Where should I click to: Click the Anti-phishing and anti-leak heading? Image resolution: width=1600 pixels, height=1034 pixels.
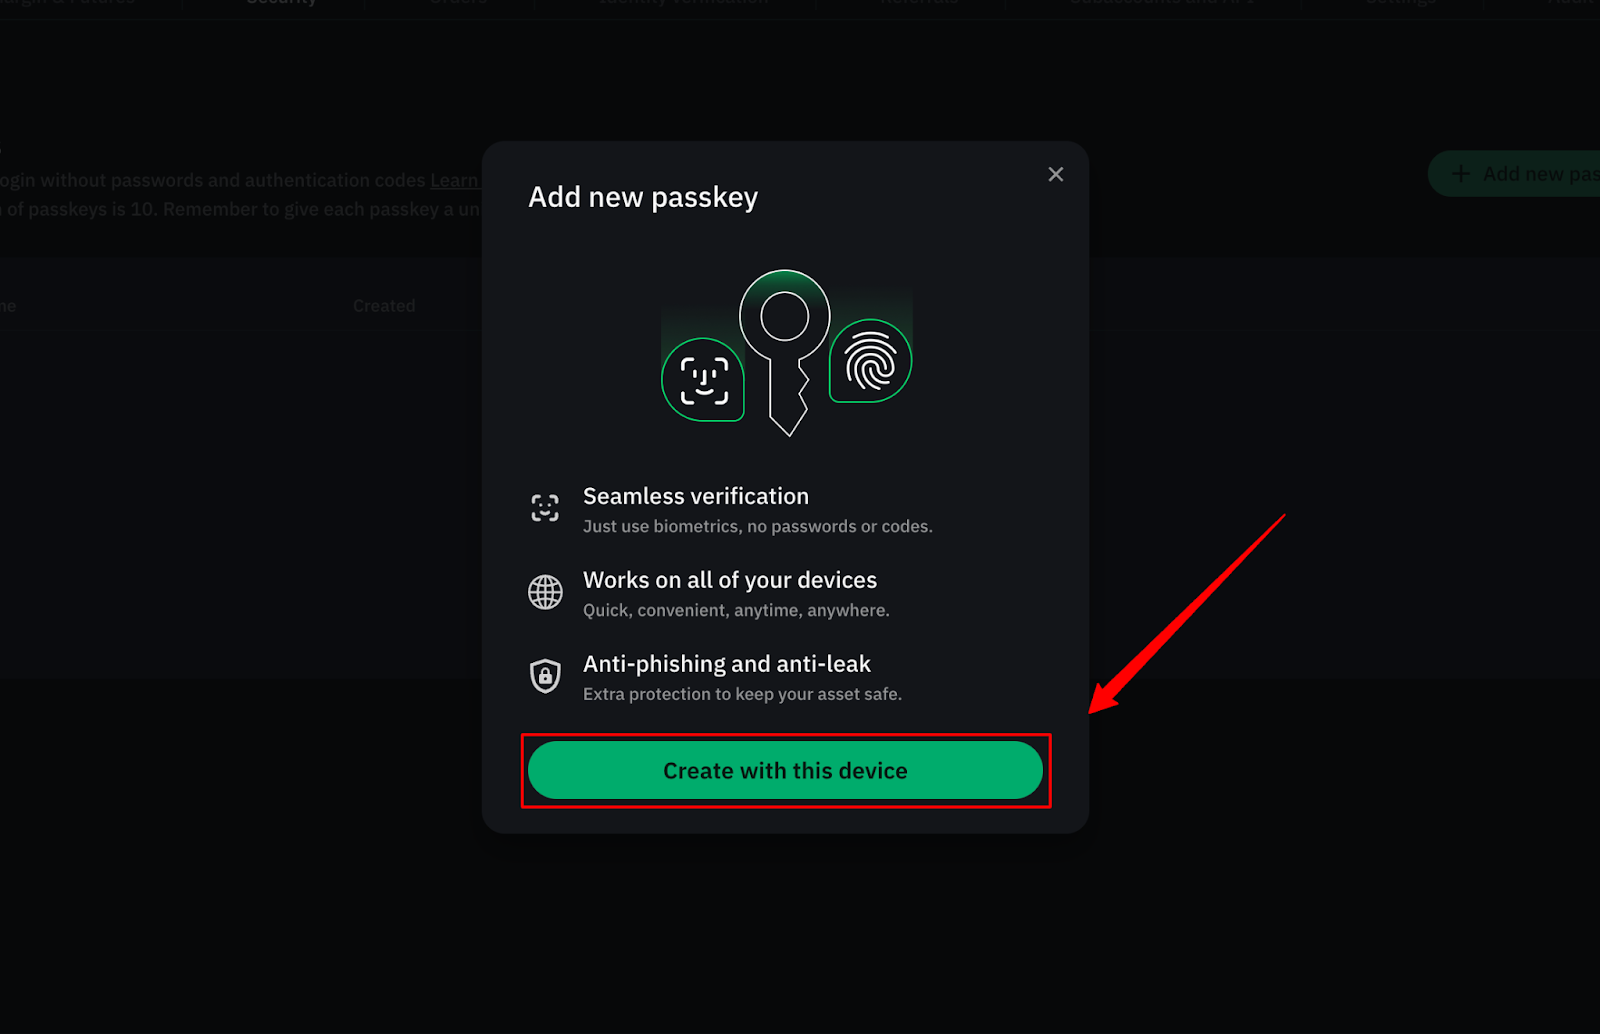[x=727, y=664]
